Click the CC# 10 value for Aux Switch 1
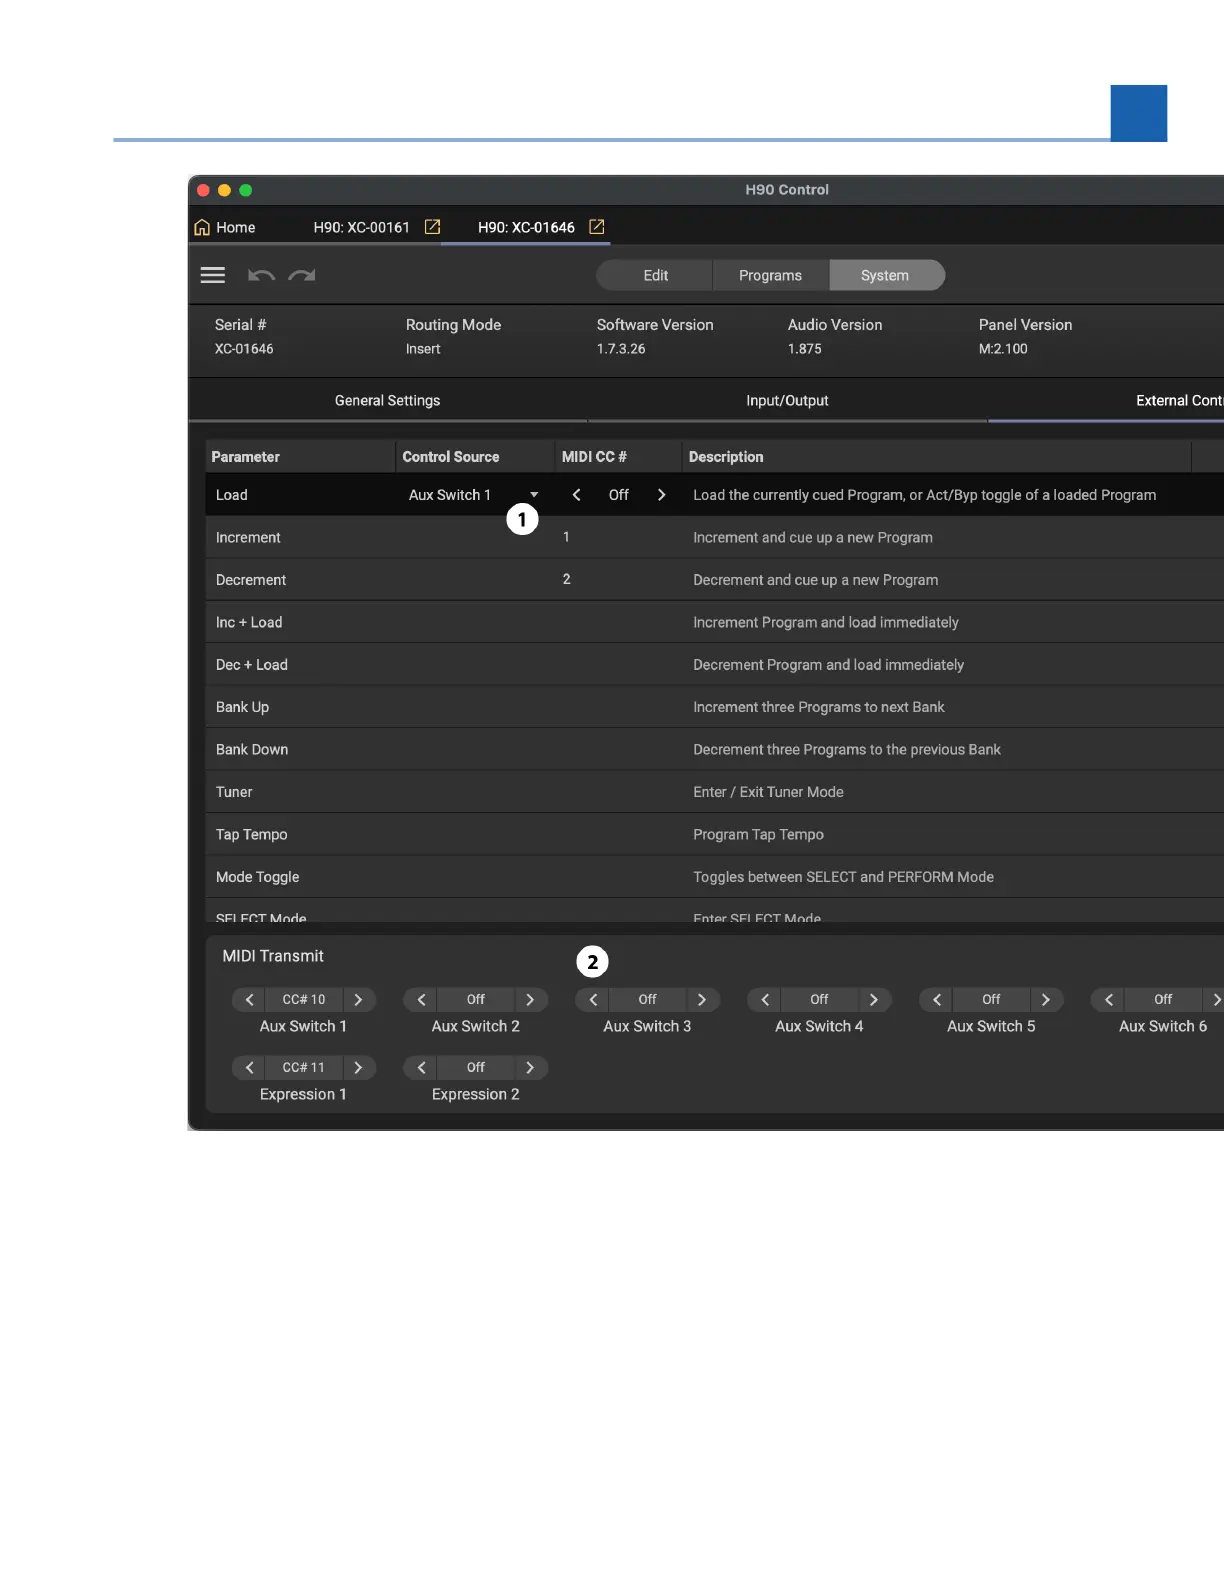Image resolution: width=1224 pixels, height=1584 pixels. [x=304, y=1000]
